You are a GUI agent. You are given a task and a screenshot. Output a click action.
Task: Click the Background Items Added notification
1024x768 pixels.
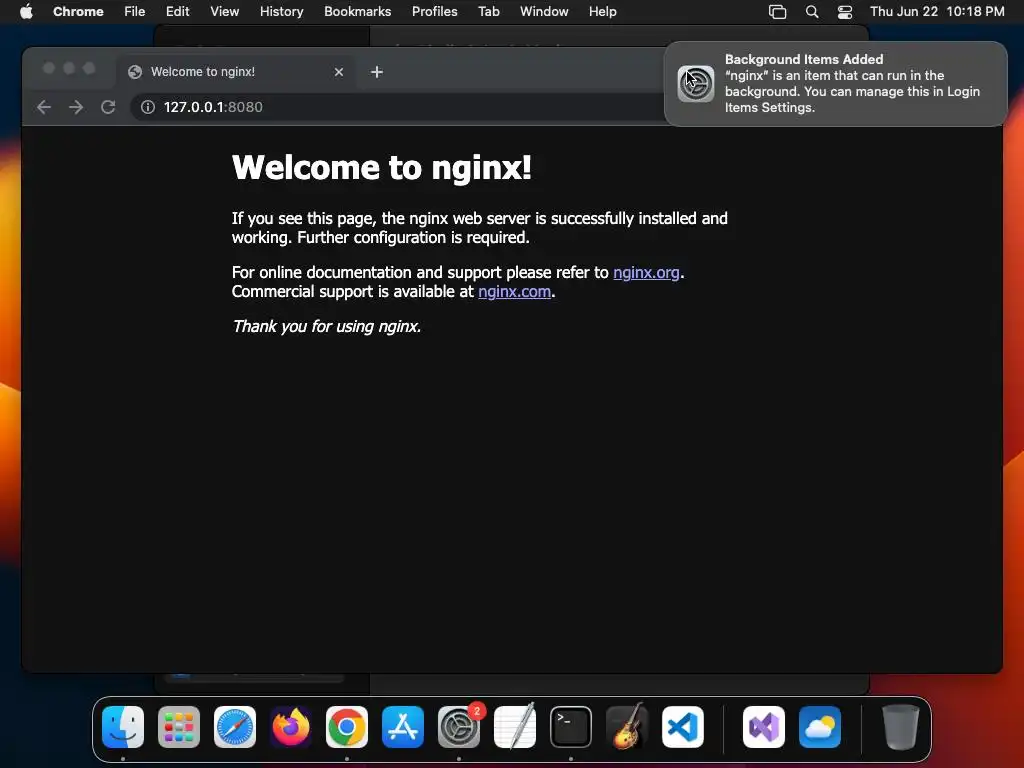(836, 84)
